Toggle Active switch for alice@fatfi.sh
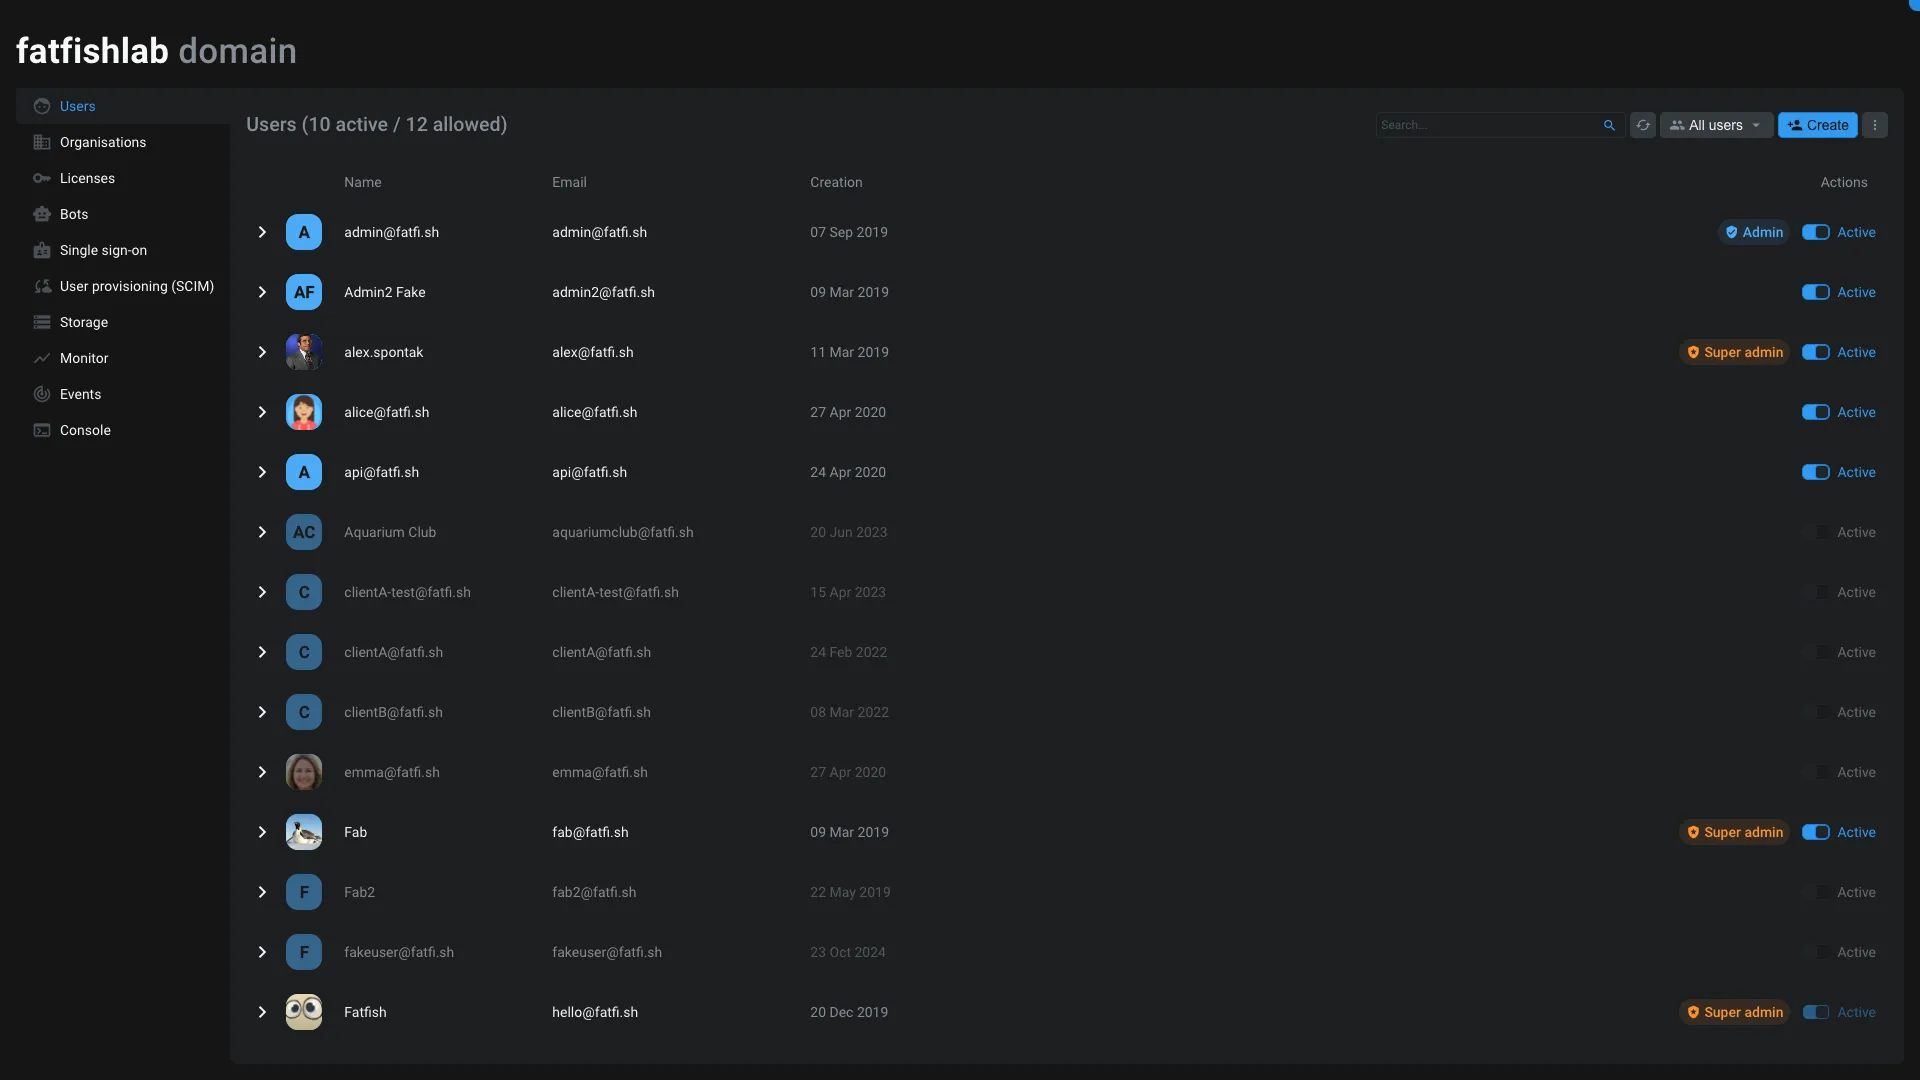Viewport: 1920px width, 1080px height. click(1815, 412)
